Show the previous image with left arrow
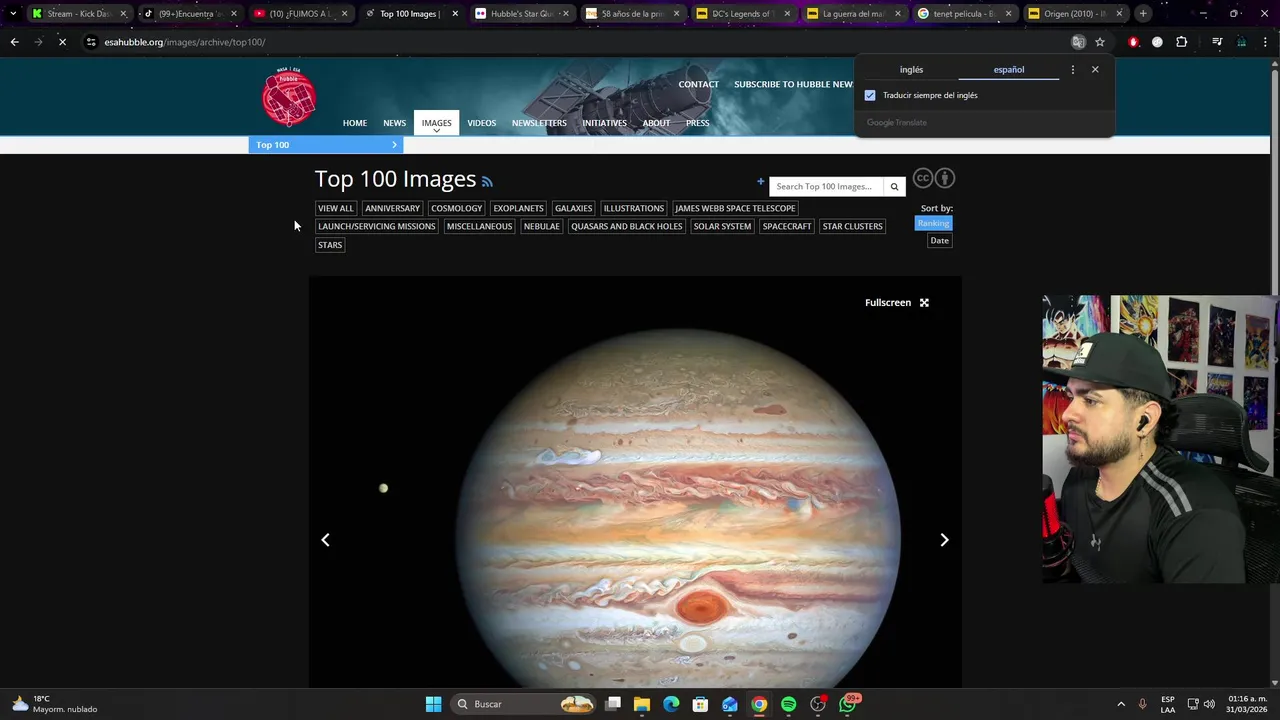This screenshot has height=720, width=1280. tap(325, 540)
